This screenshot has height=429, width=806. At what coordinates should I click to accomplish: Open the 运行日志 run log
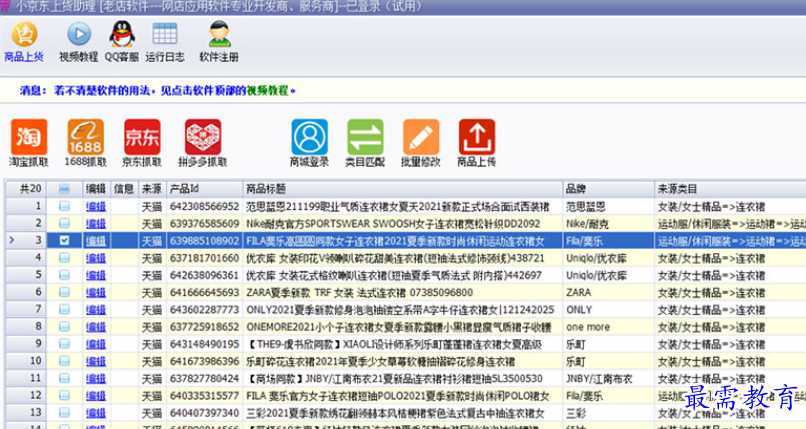(x=165, y=41)
